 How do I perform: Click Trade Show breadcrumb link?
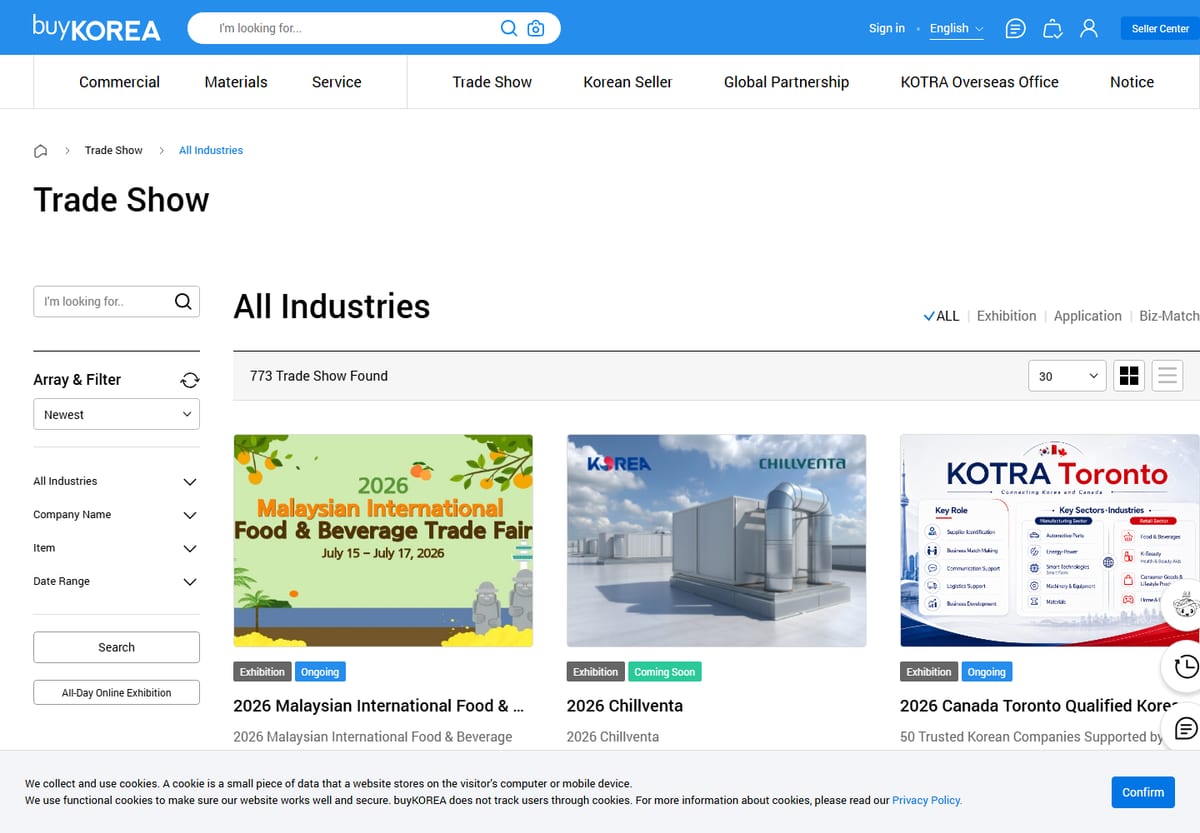[x=113, y=151]
